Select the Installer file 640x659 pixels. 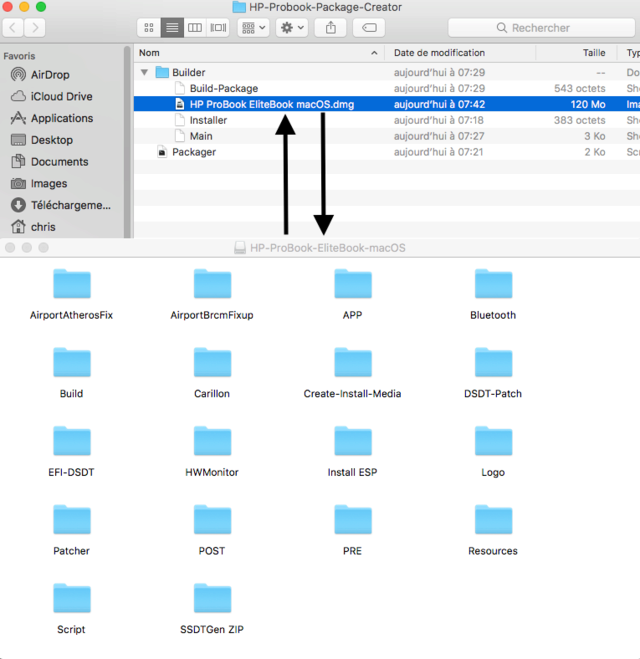pos(387,120)
